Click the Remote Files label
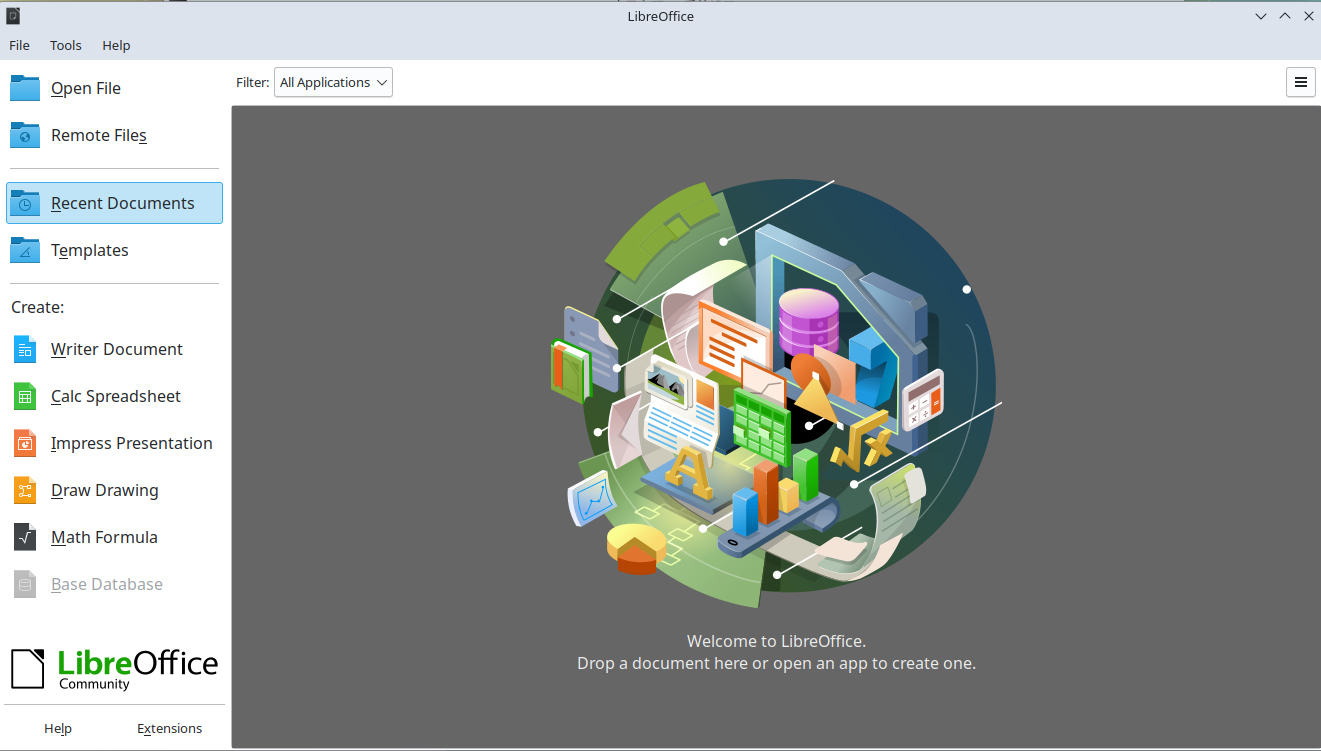 (x=99, y=135)
